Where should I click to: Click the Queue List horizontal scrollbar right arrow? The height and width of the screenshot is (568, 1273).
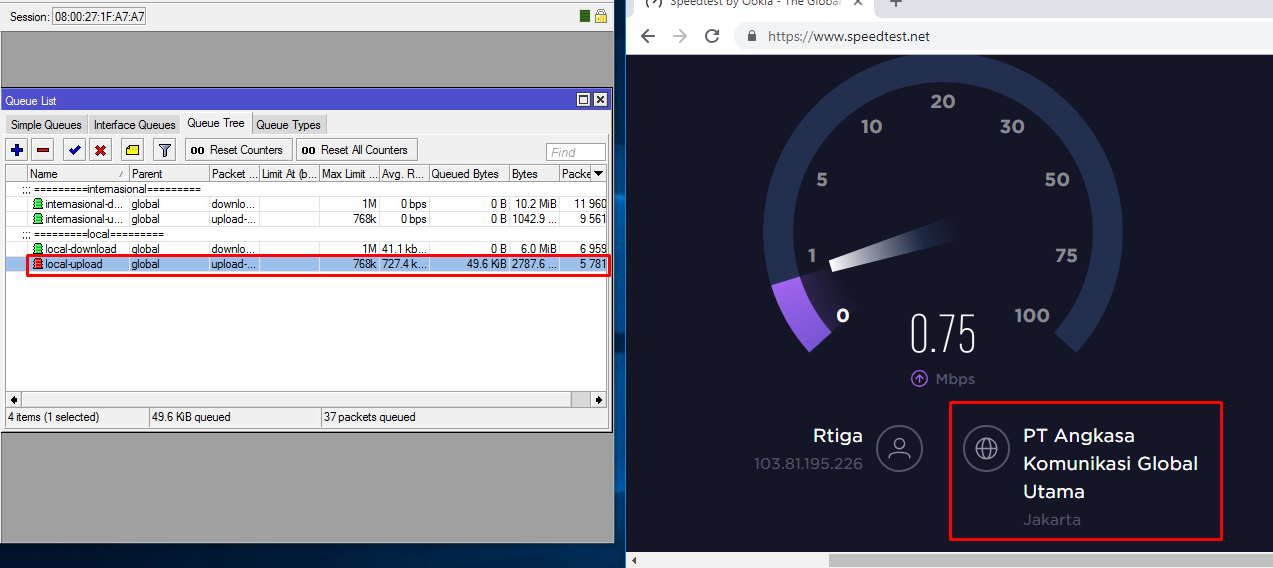click(x=598, y=399)
